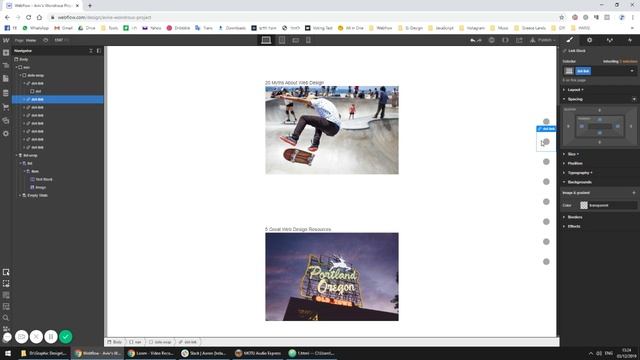Open the search icon at bottom left

(6, 318)
